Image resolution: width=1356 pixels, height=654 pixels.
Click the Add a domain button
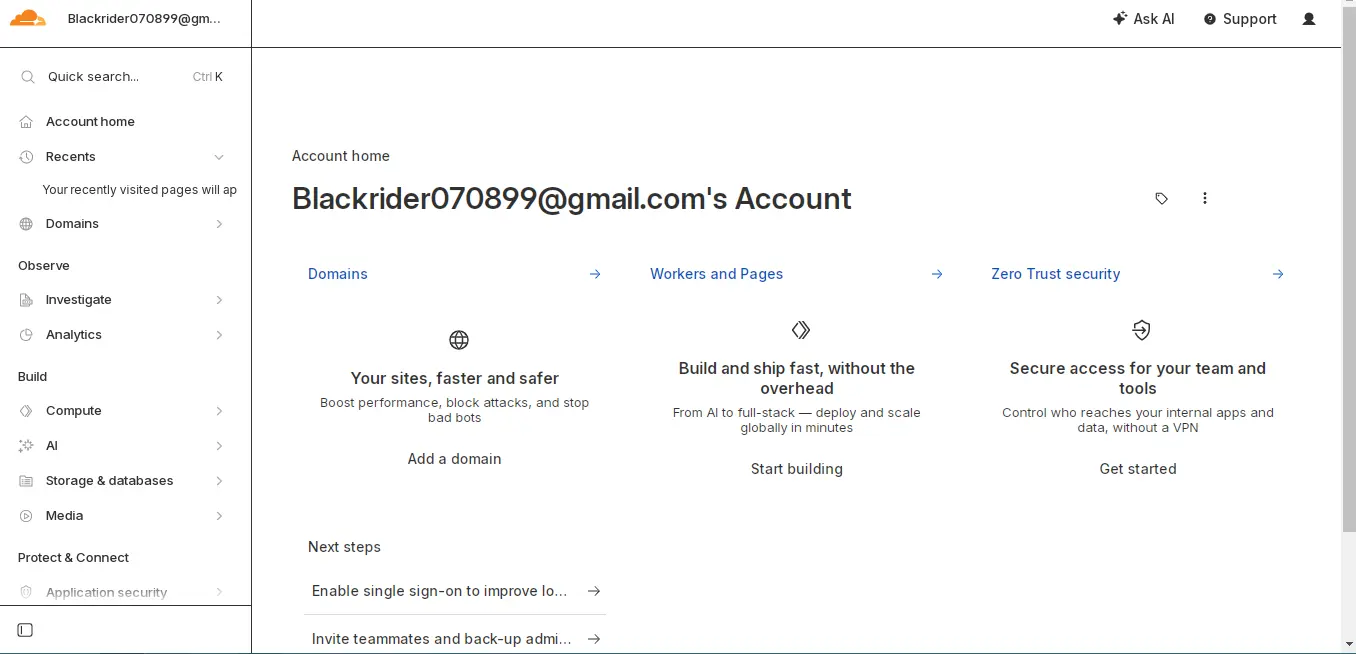[454, 459]
